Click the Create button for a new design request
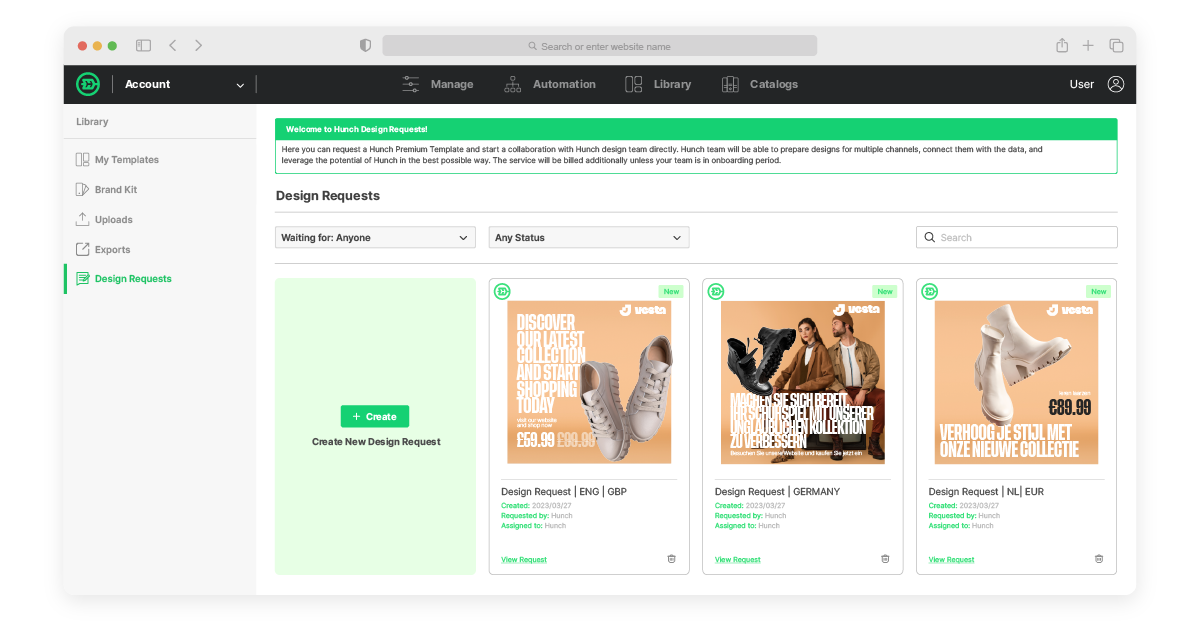The image size is (1200, 630). pyautogui.click(x=375, y=416)
